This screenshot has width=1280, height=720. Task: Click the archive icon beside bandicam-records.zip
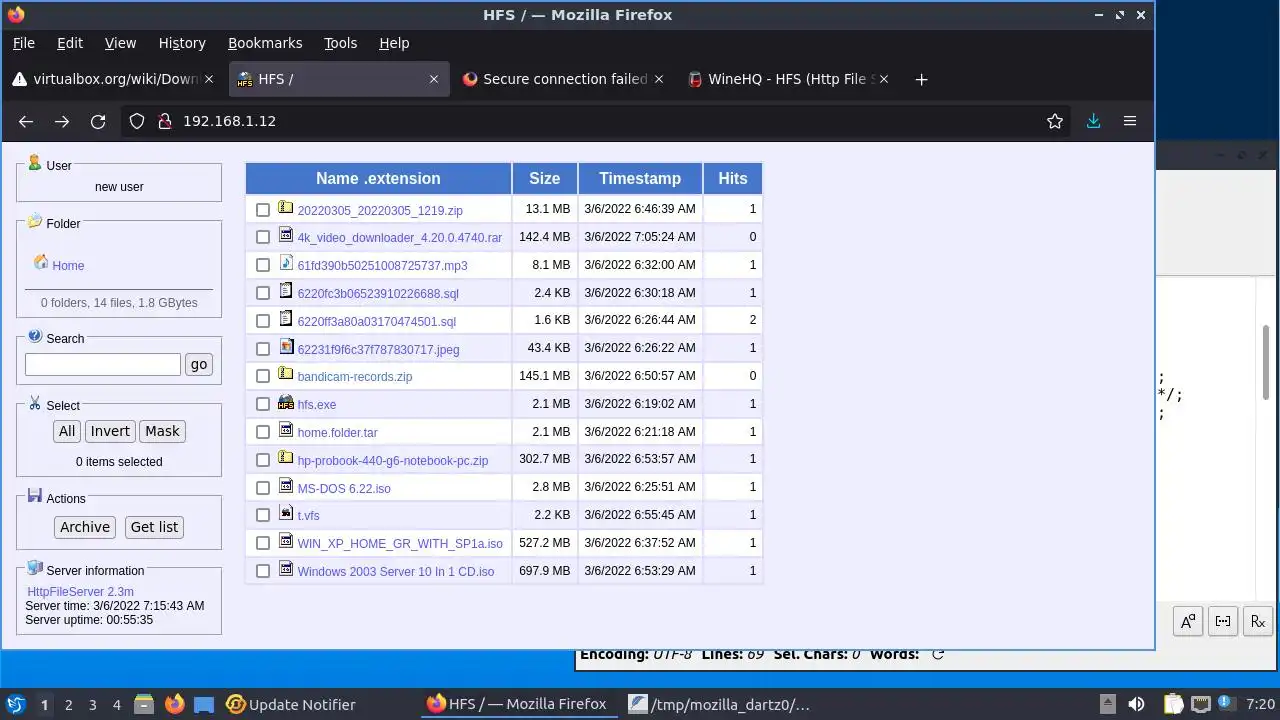[286, 374]
